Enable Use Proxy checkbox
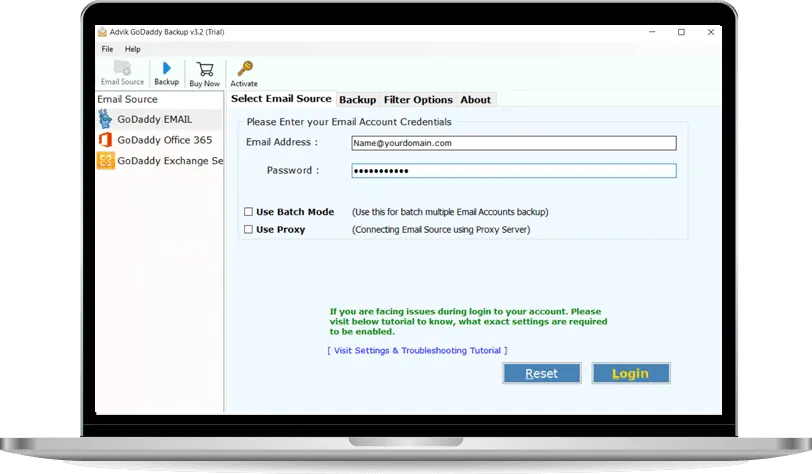This screenshot has height=474, width=812. click(x=249, y=229)
